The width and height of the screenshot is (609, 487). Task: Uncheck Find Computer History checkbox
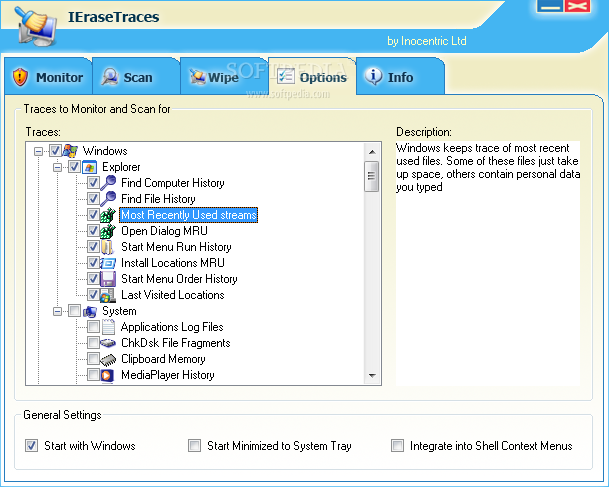coord(93,183)
